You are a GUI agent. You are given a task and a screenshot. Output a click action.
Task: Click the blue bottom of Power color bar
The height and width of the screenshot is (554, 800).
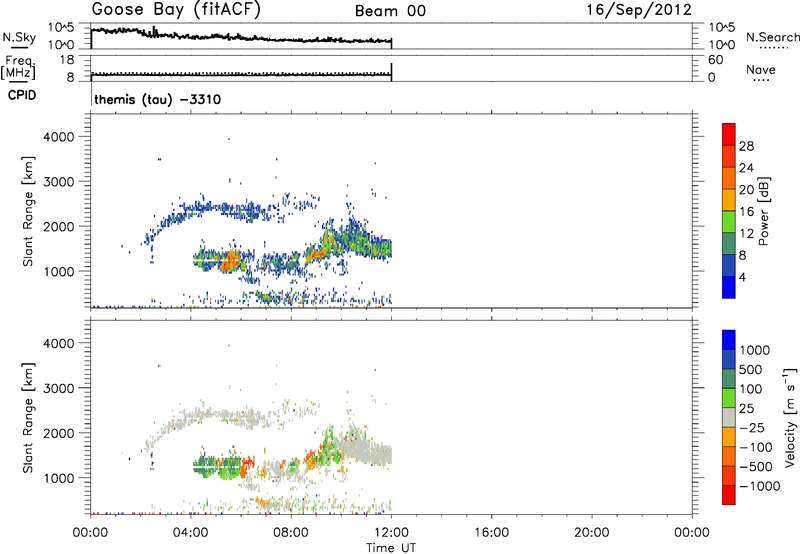729,287
